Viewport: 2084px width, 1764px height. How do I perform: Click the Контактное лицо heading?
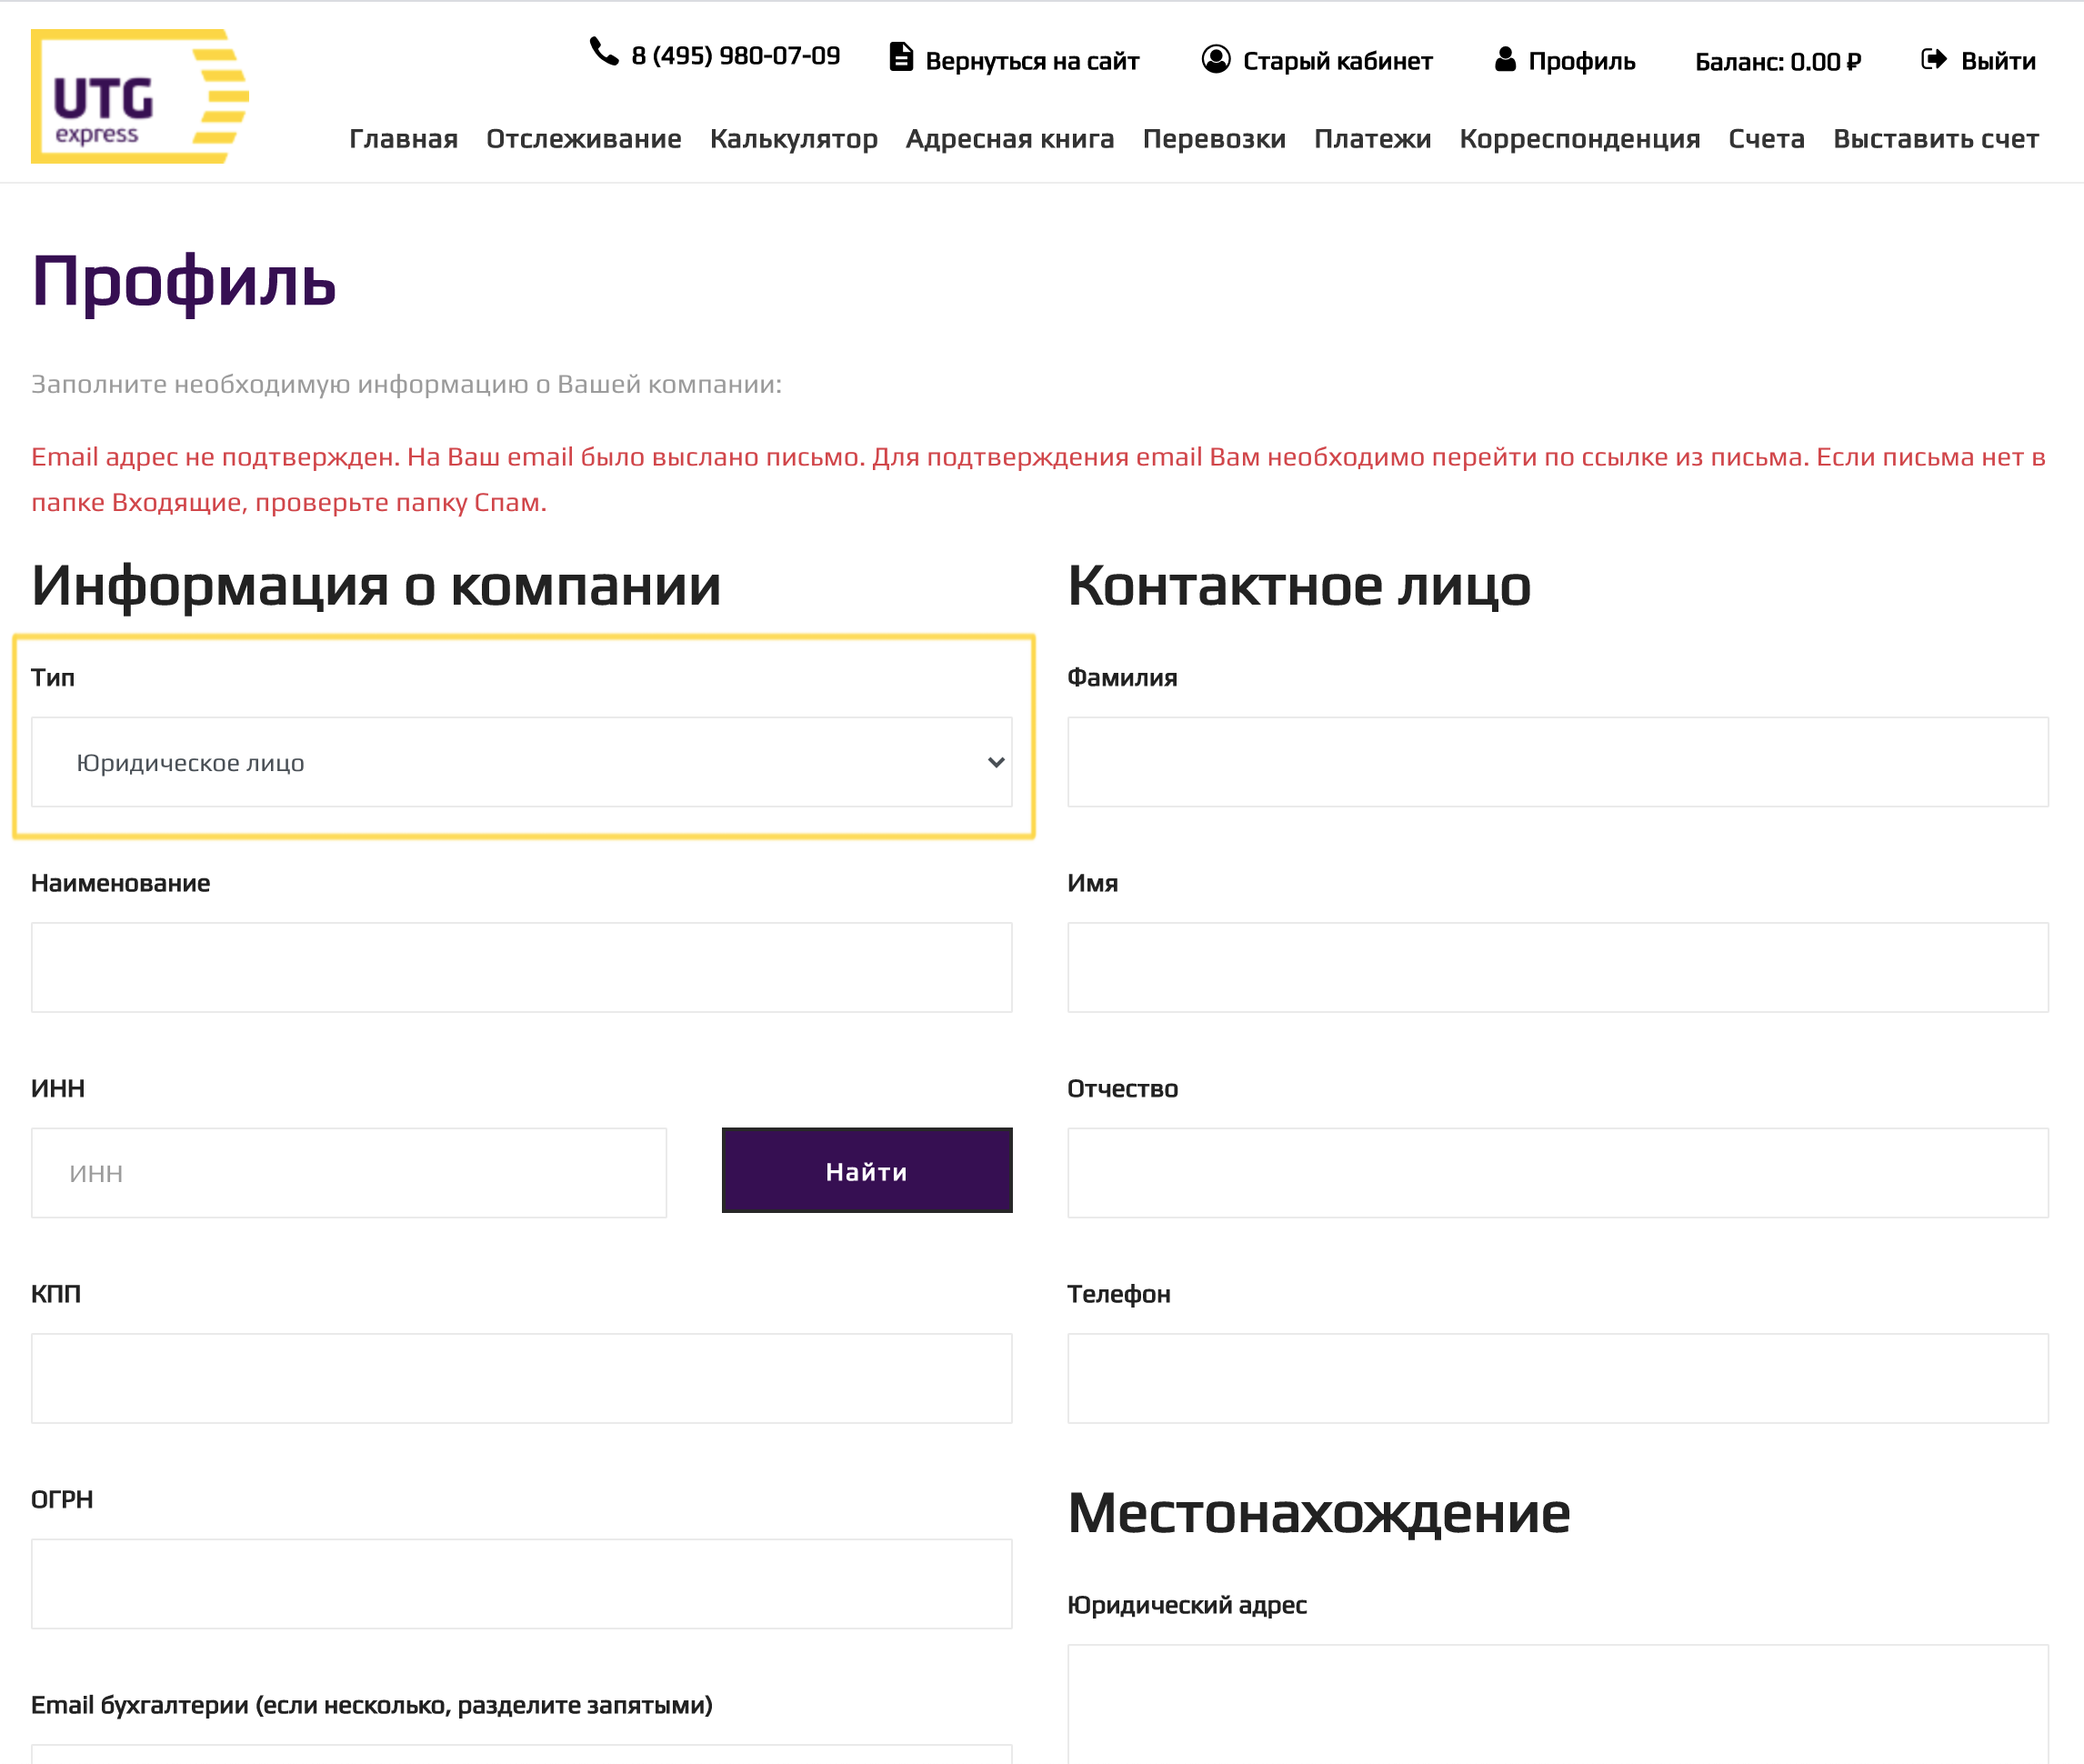(1299, 586)
